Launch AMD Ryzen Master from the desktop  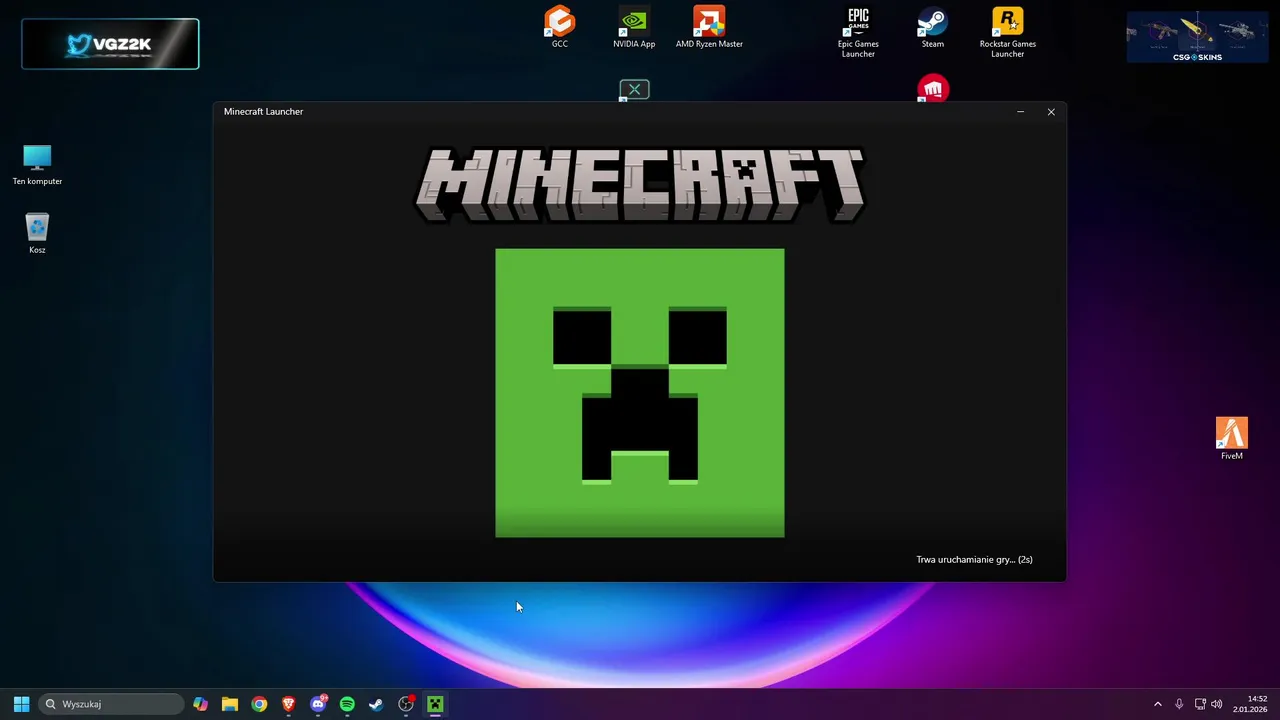click(x=709, y=27)
